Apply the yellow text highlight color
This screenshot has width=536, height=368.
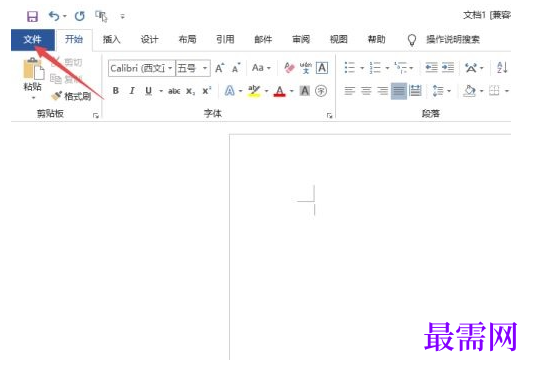[254, 91]
